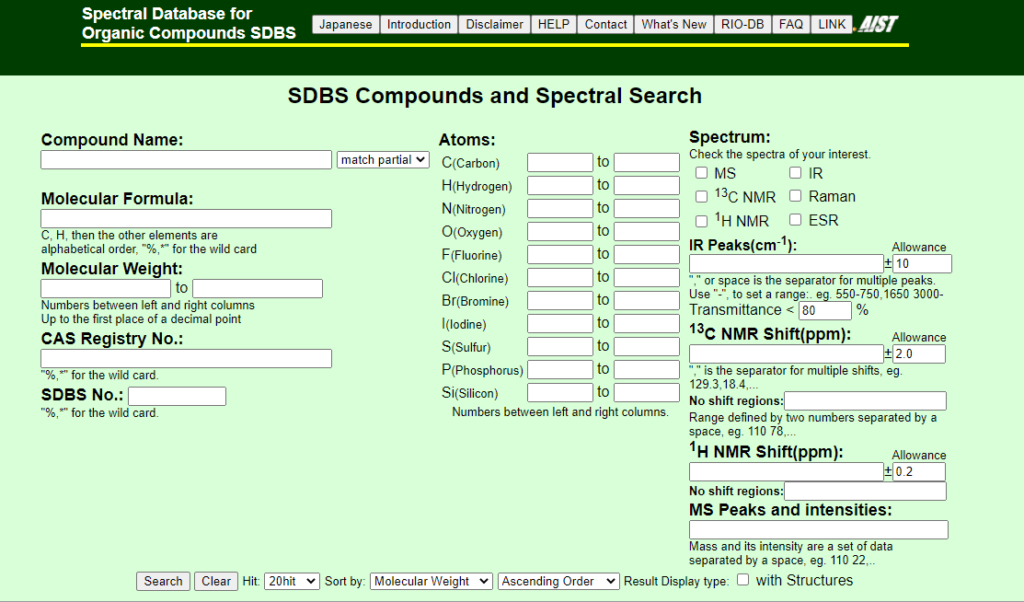
Task: Enable the MS spectrum checkbox
Action: point(701,172)
